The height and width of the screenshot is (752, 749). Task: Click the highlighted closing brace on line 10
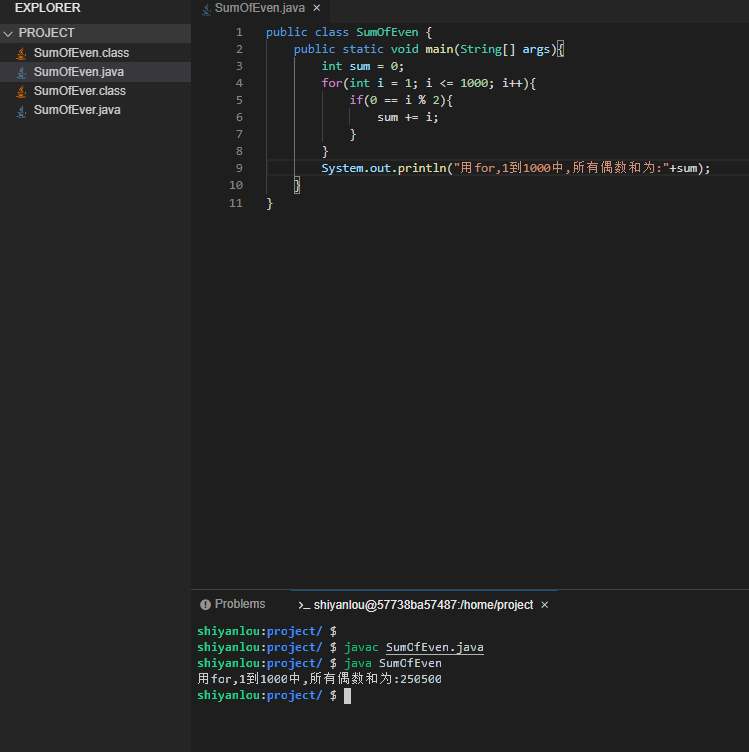(x=297, y=185)
